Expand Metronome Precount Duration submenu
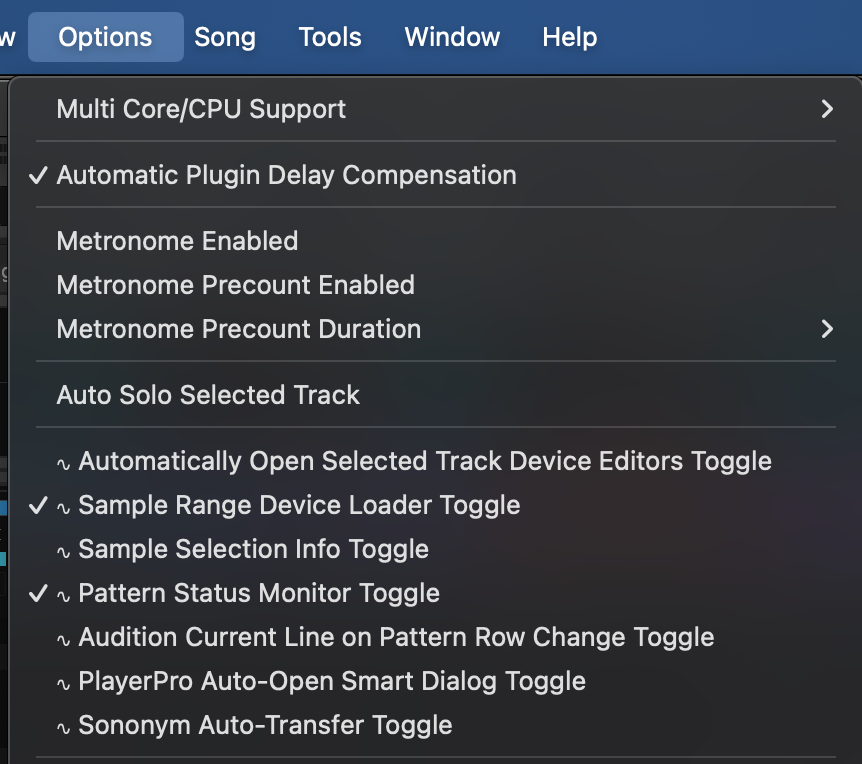 point(239,329)
